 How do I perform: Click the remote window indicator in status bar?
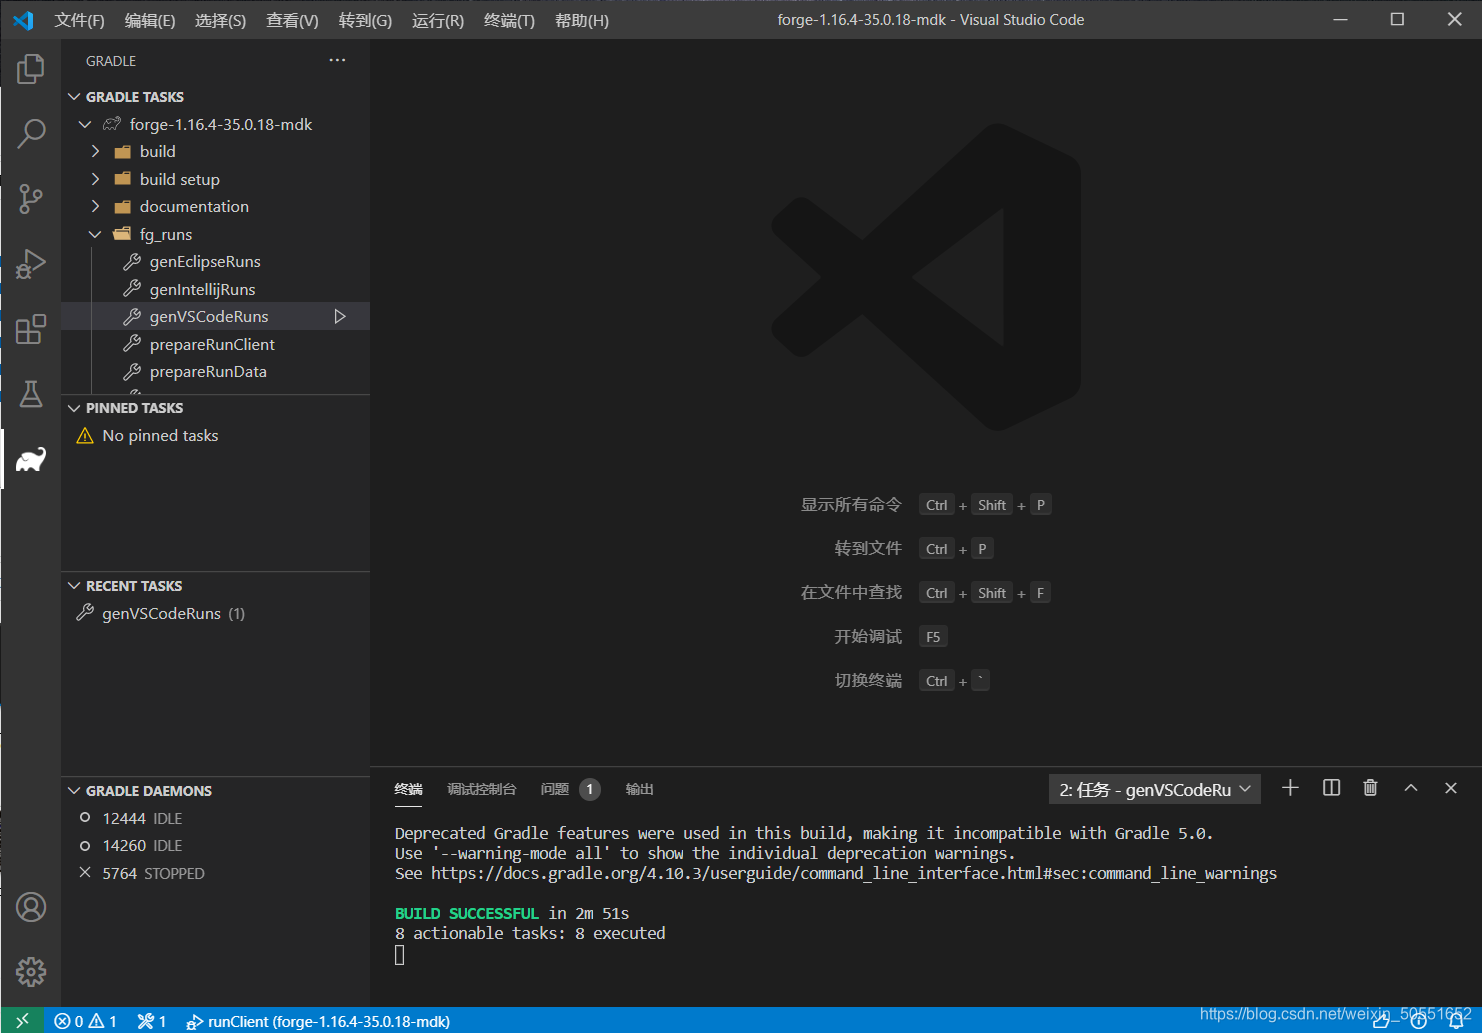[x=22, y=1020]
